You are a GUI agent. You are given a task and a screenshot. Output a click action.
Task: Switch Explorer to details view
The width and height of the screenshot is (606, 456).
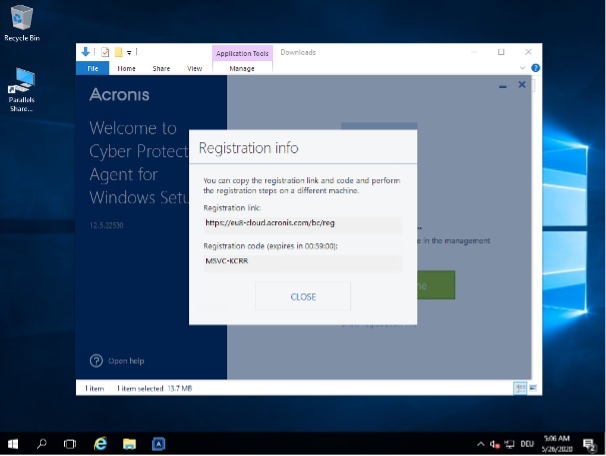(x=520, y=388)
